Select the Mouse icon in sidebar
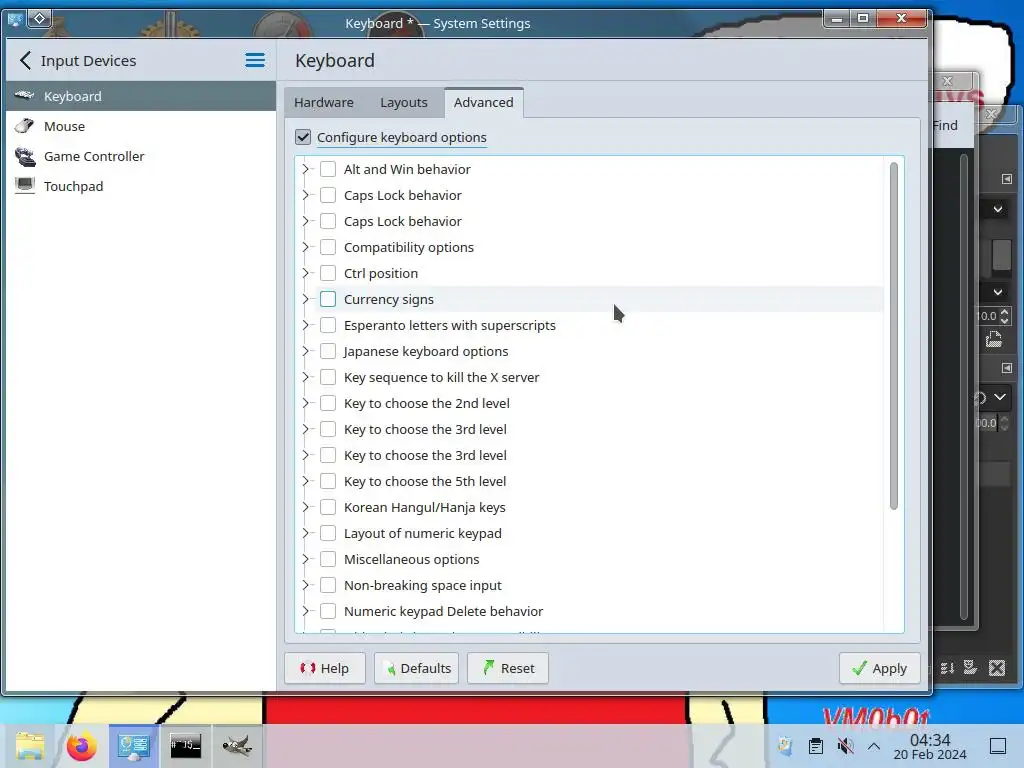 point(24,126)
